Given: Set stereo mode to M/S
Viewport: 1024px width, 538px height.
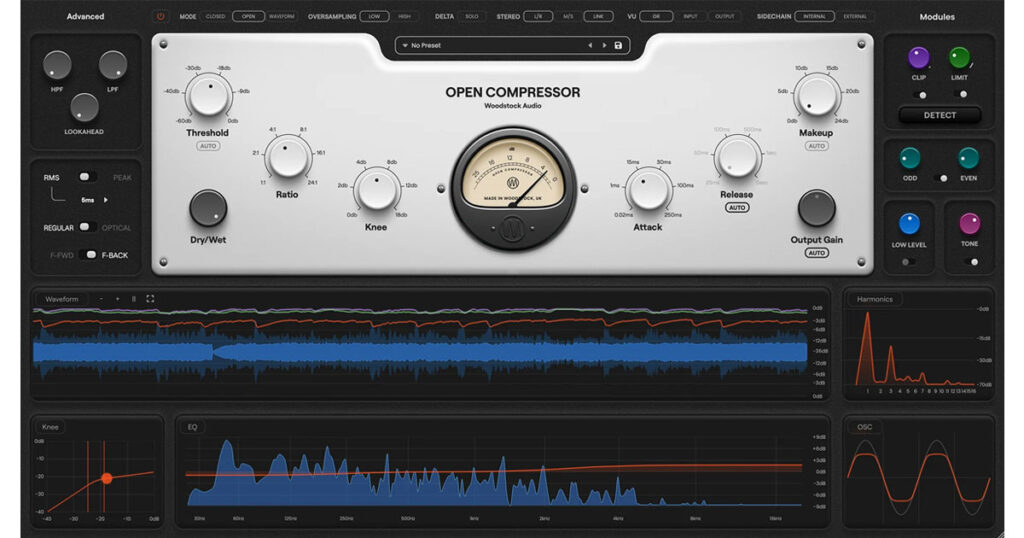Looking at the screenshot, I should (568, 16).
